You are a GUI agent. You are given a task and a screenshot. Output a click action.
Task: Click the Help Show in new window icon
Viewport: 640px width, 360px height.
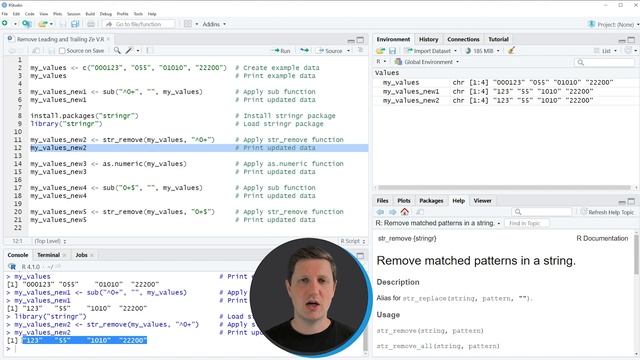pyautogui.click(x=420, y=212)
